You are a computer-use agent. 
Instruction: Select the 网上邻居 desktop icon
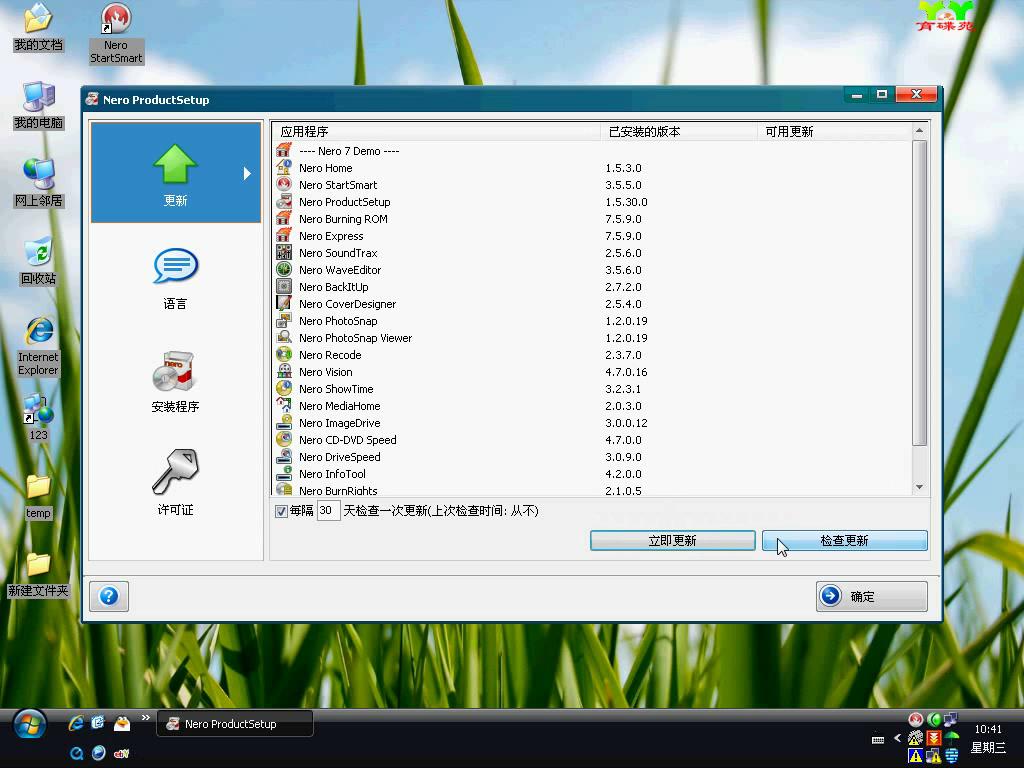[x=39, y=183]
